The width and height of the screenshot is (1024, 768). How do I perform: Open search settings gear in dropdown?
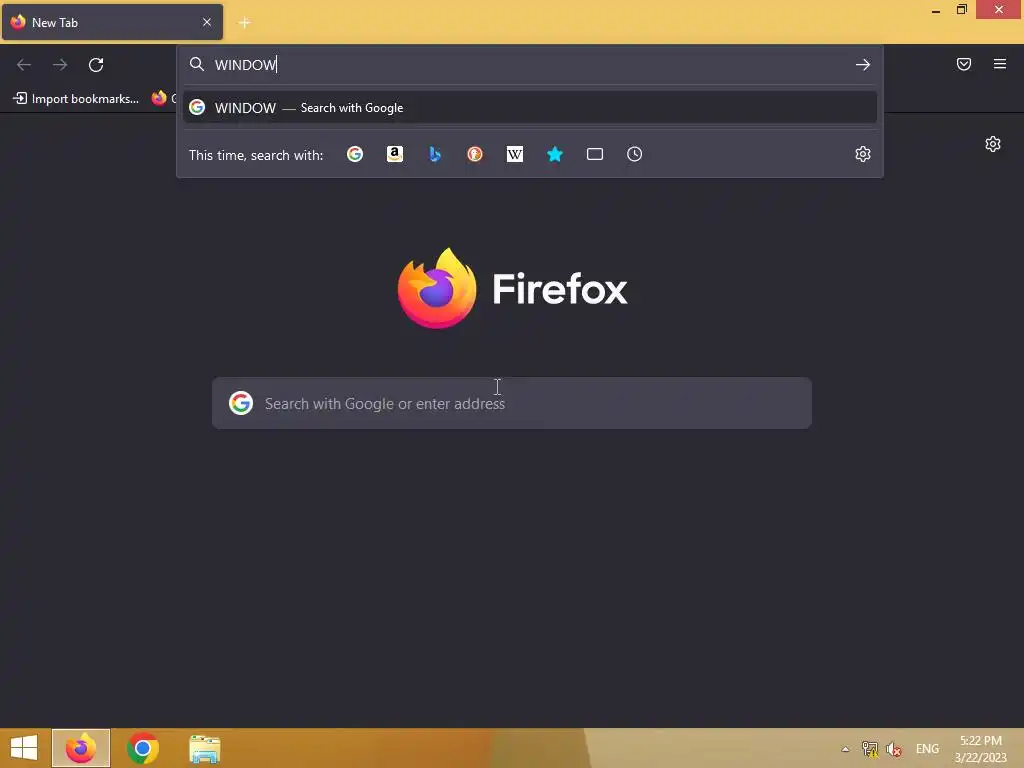pyautogui.click(x=863, y=154)
